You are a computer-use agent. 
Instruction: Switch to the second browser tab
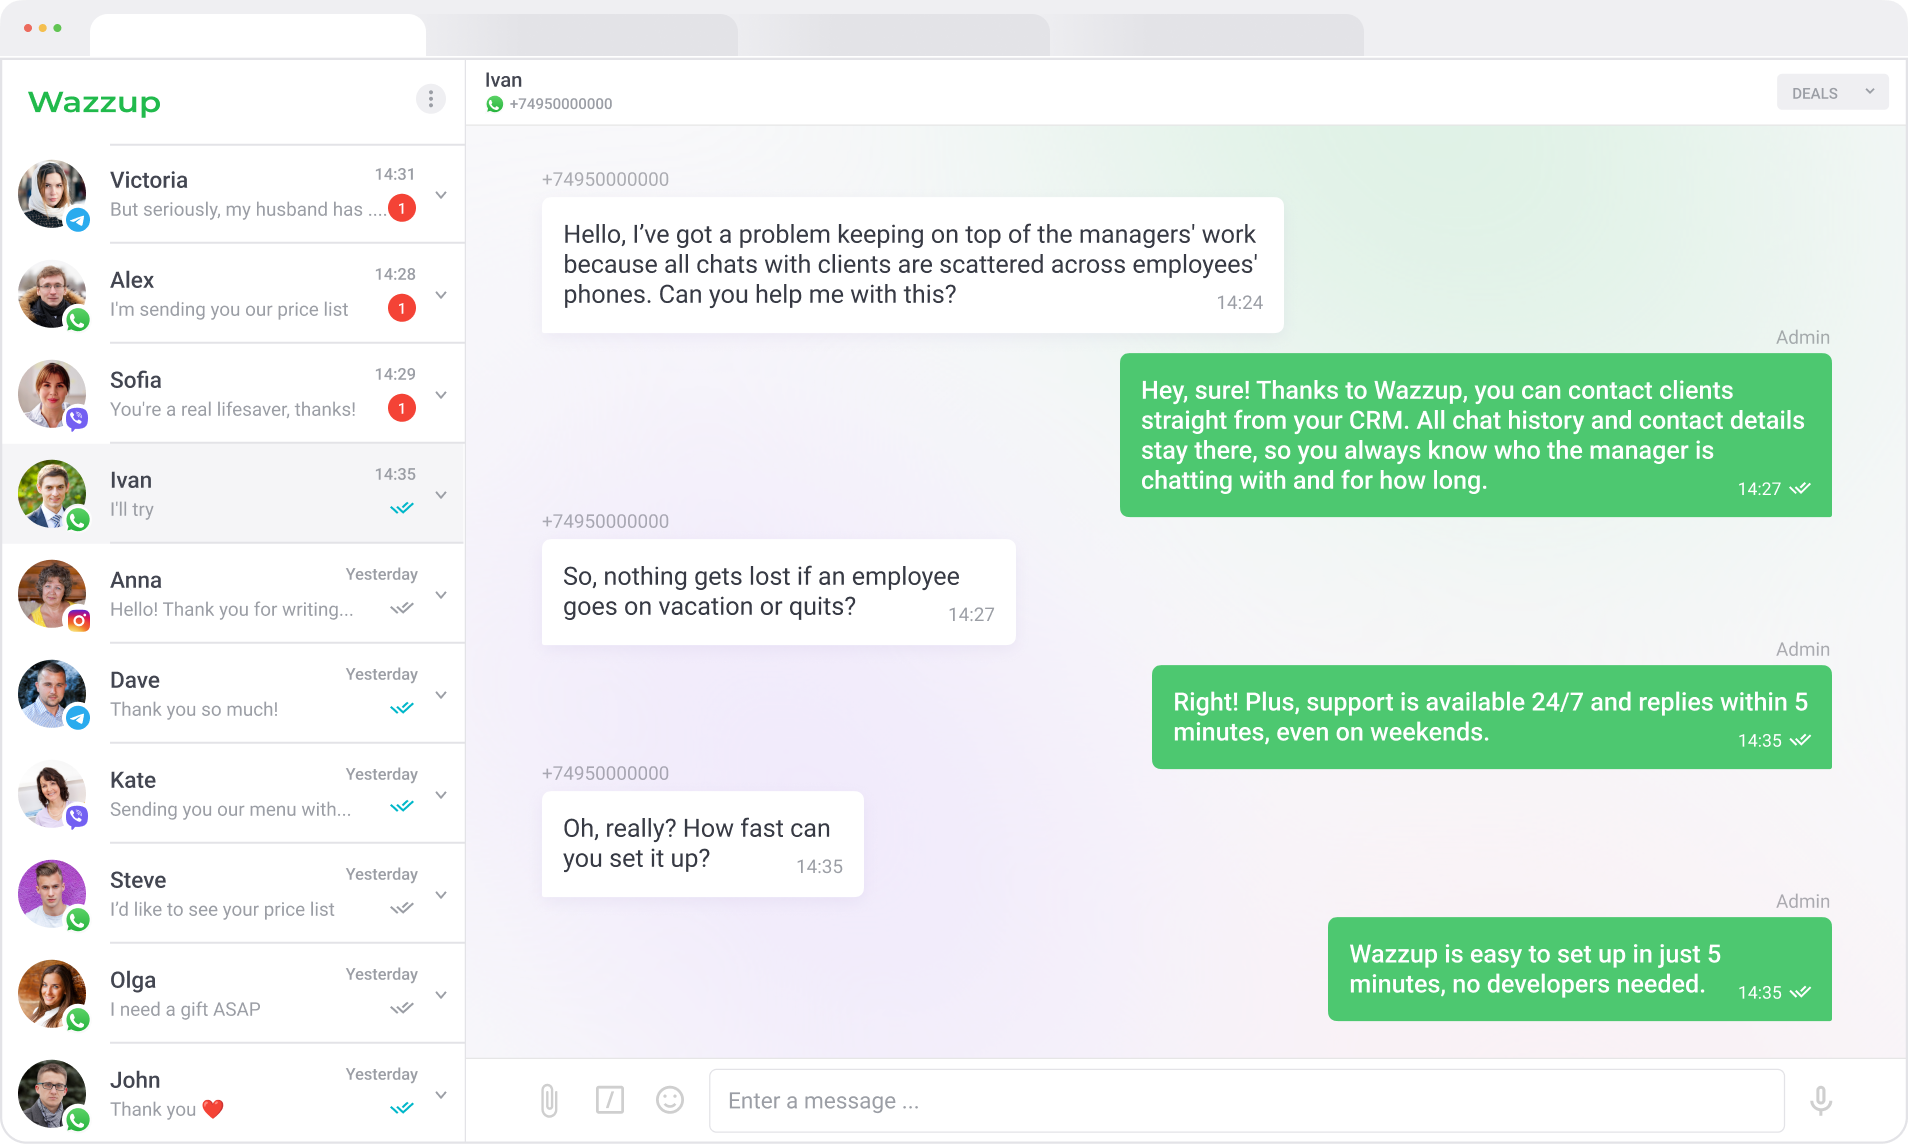pyautogui.click(x=582, y=35)
